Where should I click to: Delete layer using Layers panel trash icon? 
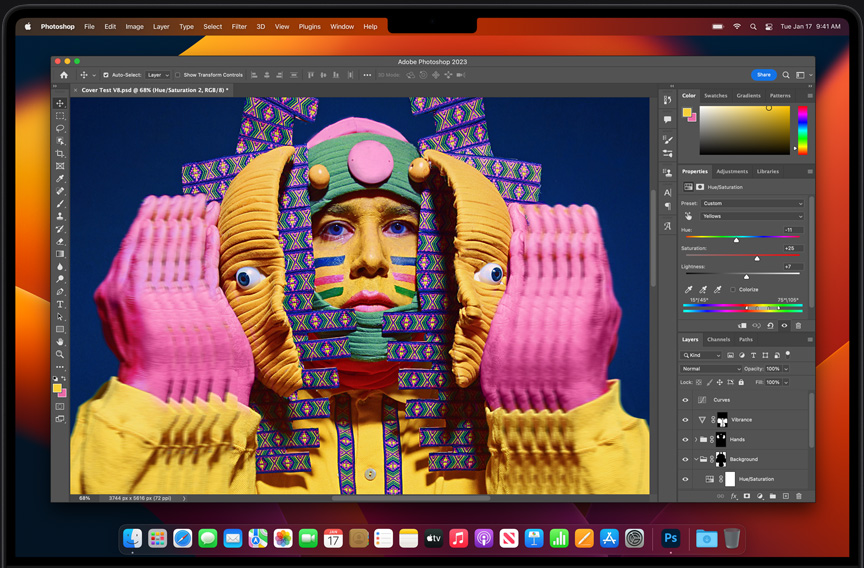[x=798, y=496]
